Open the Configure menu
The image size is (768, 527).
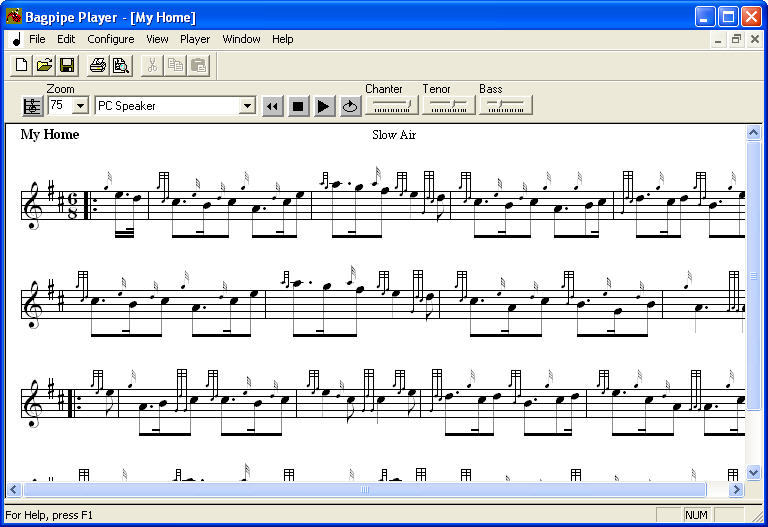(110, 39)
